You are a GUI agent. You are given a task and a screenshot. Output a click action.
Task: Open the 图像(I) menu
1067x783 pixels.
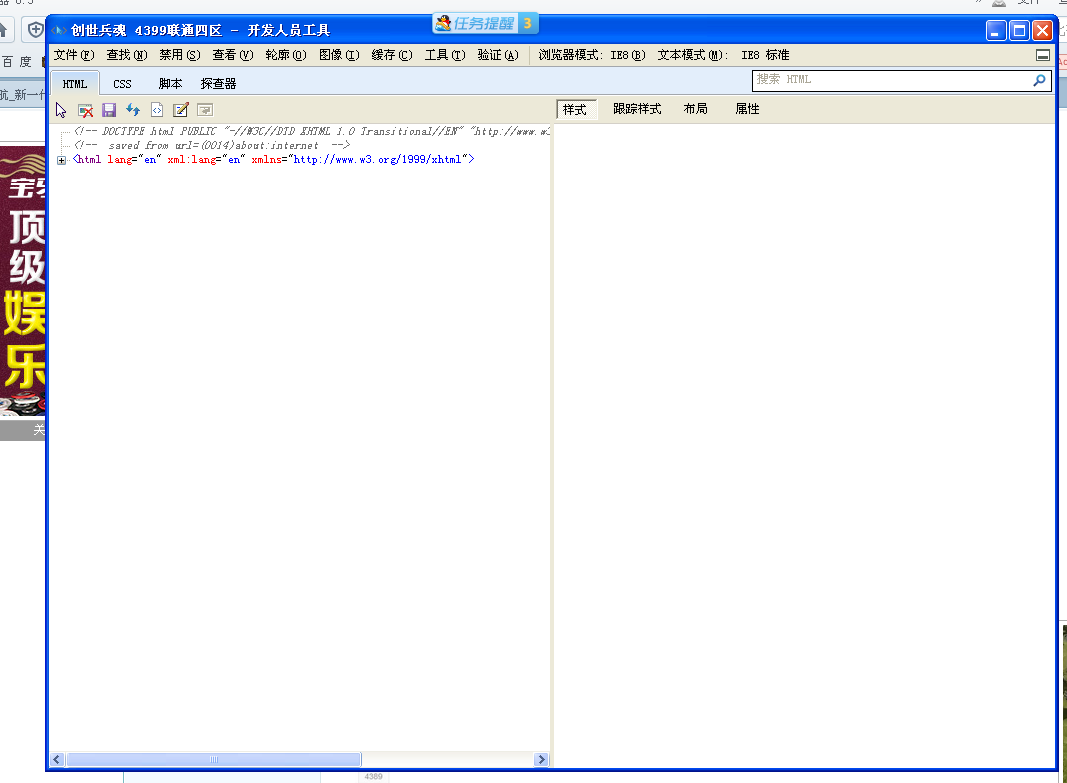(x=339, y=55)
